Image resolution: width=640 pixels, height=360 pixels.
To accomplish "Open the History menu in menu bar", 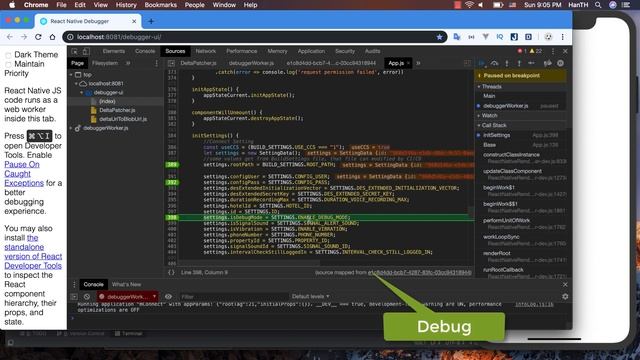I will pyautogui.click(x=126, y=5).
